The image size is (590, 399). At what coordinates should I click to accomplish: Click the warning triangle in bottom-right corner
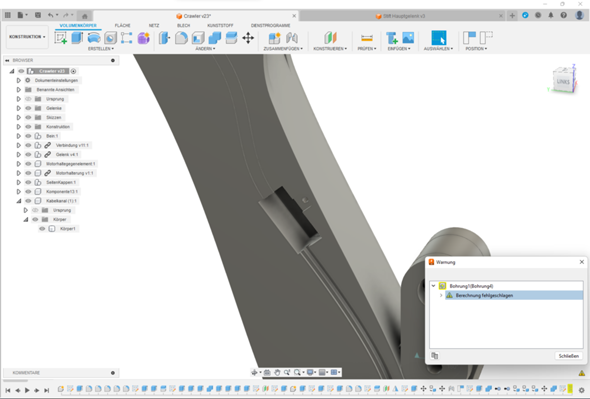pos(581,373)
